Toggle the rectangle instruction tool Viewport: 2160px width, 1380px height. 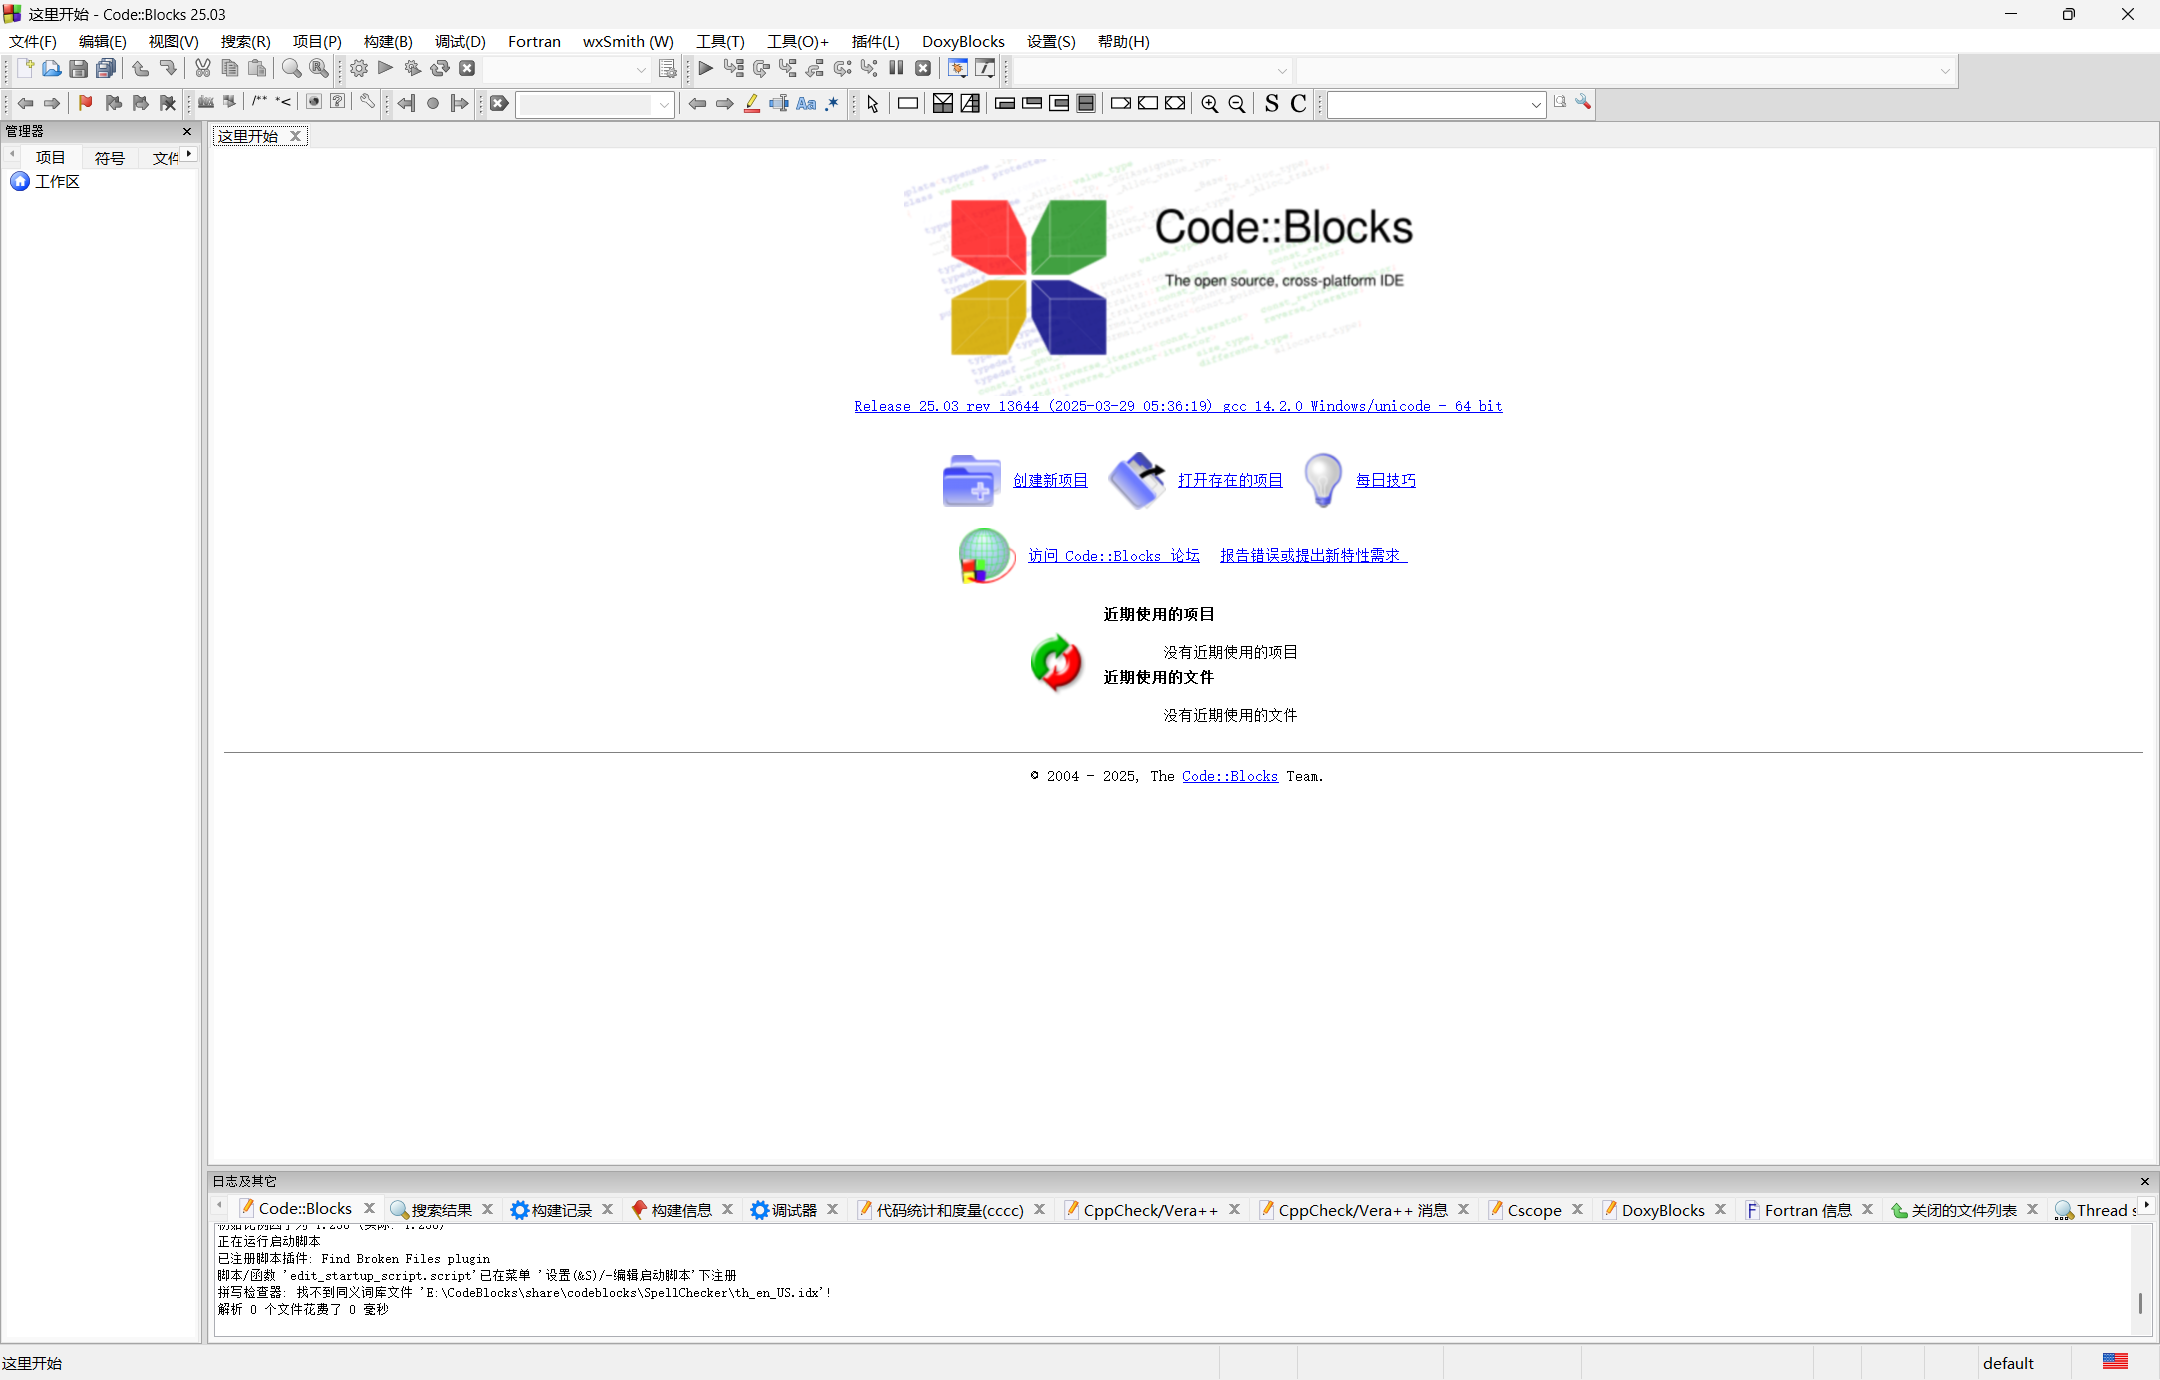pos(908,103)
